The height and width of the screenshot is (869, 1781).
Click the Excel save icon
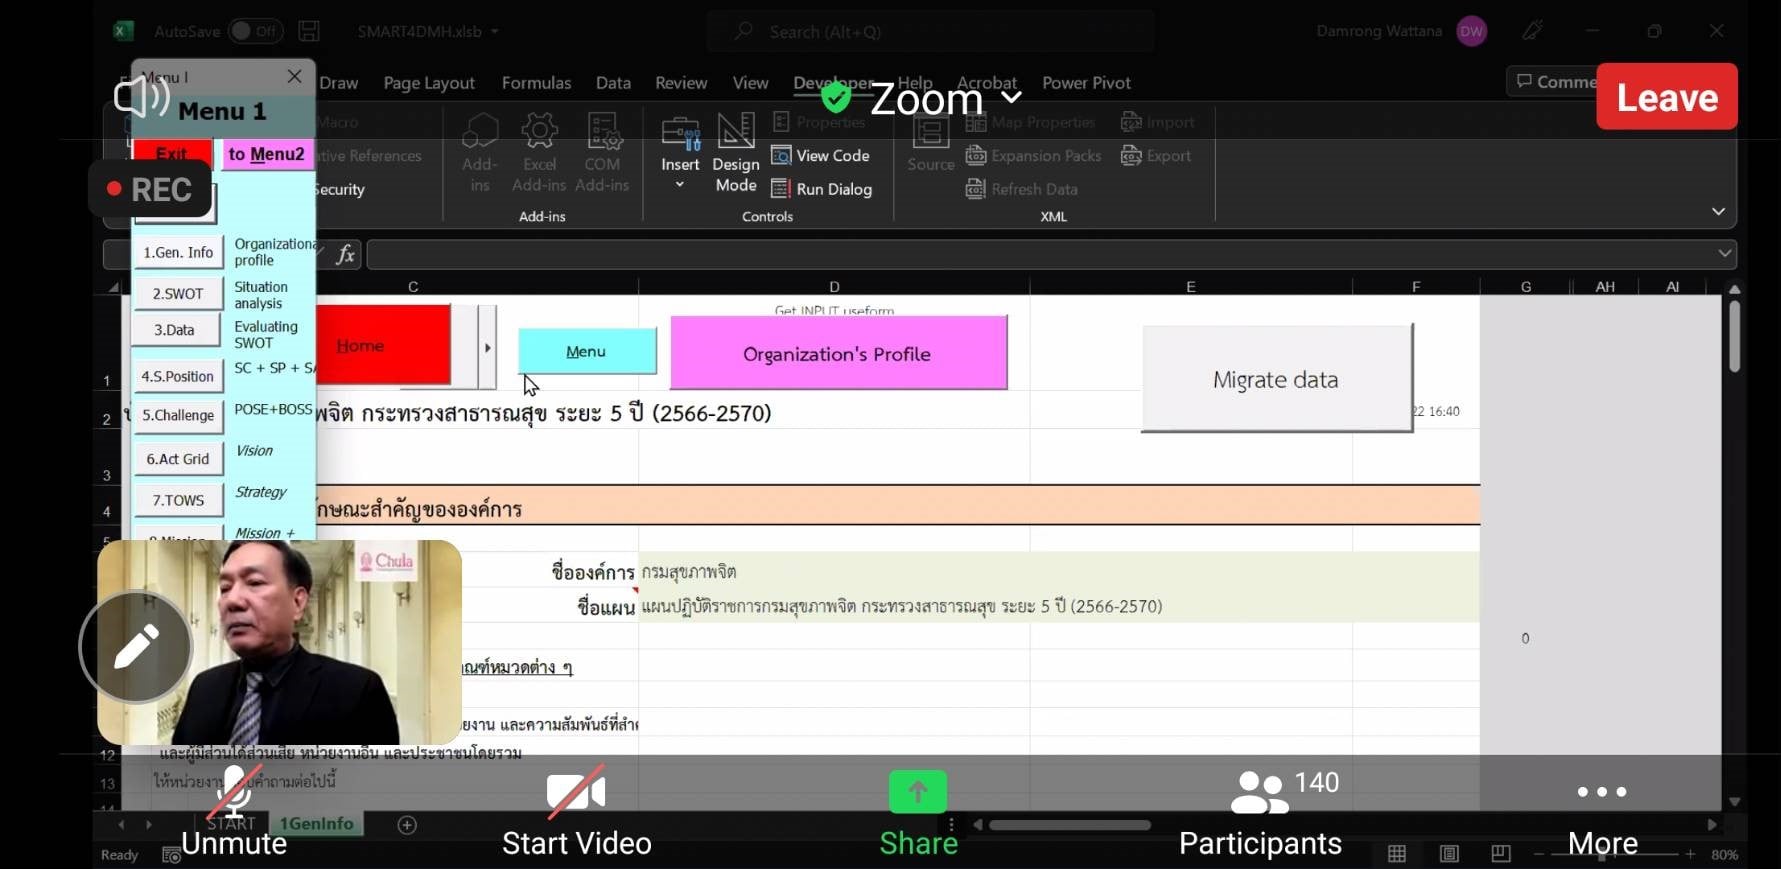[x=309, y=31]
